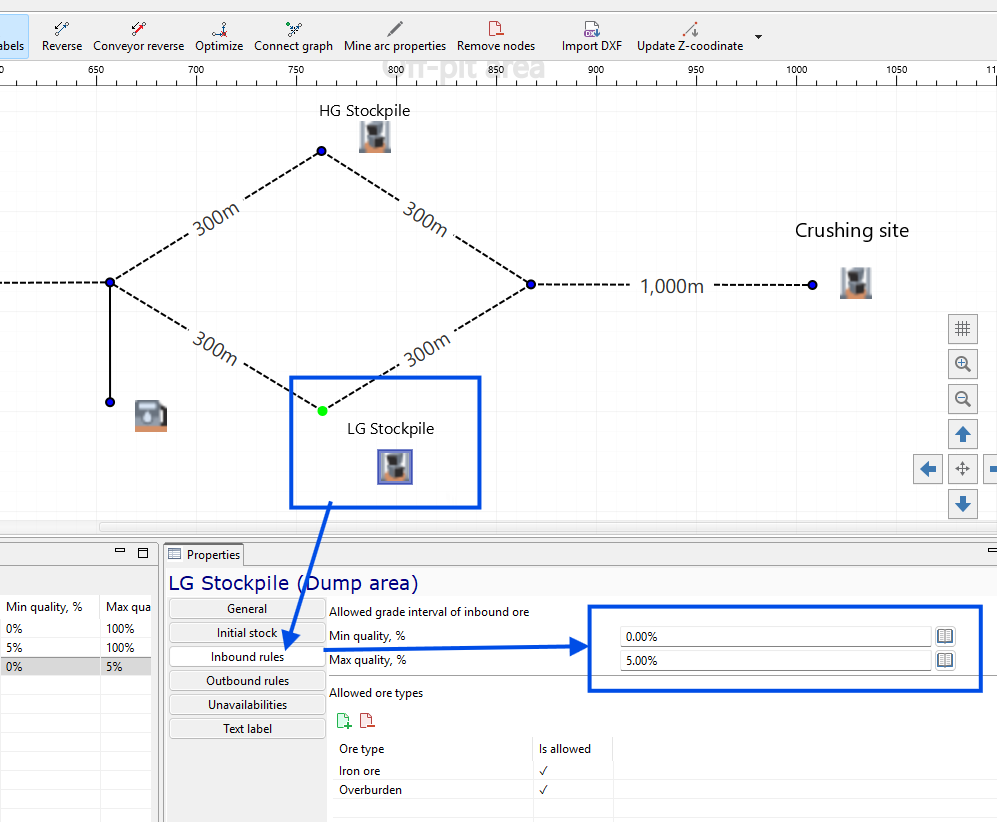This screenshot has width=997, height=822.
Task: Open the book icon beside Max quality
Action: tap(945, 660)
